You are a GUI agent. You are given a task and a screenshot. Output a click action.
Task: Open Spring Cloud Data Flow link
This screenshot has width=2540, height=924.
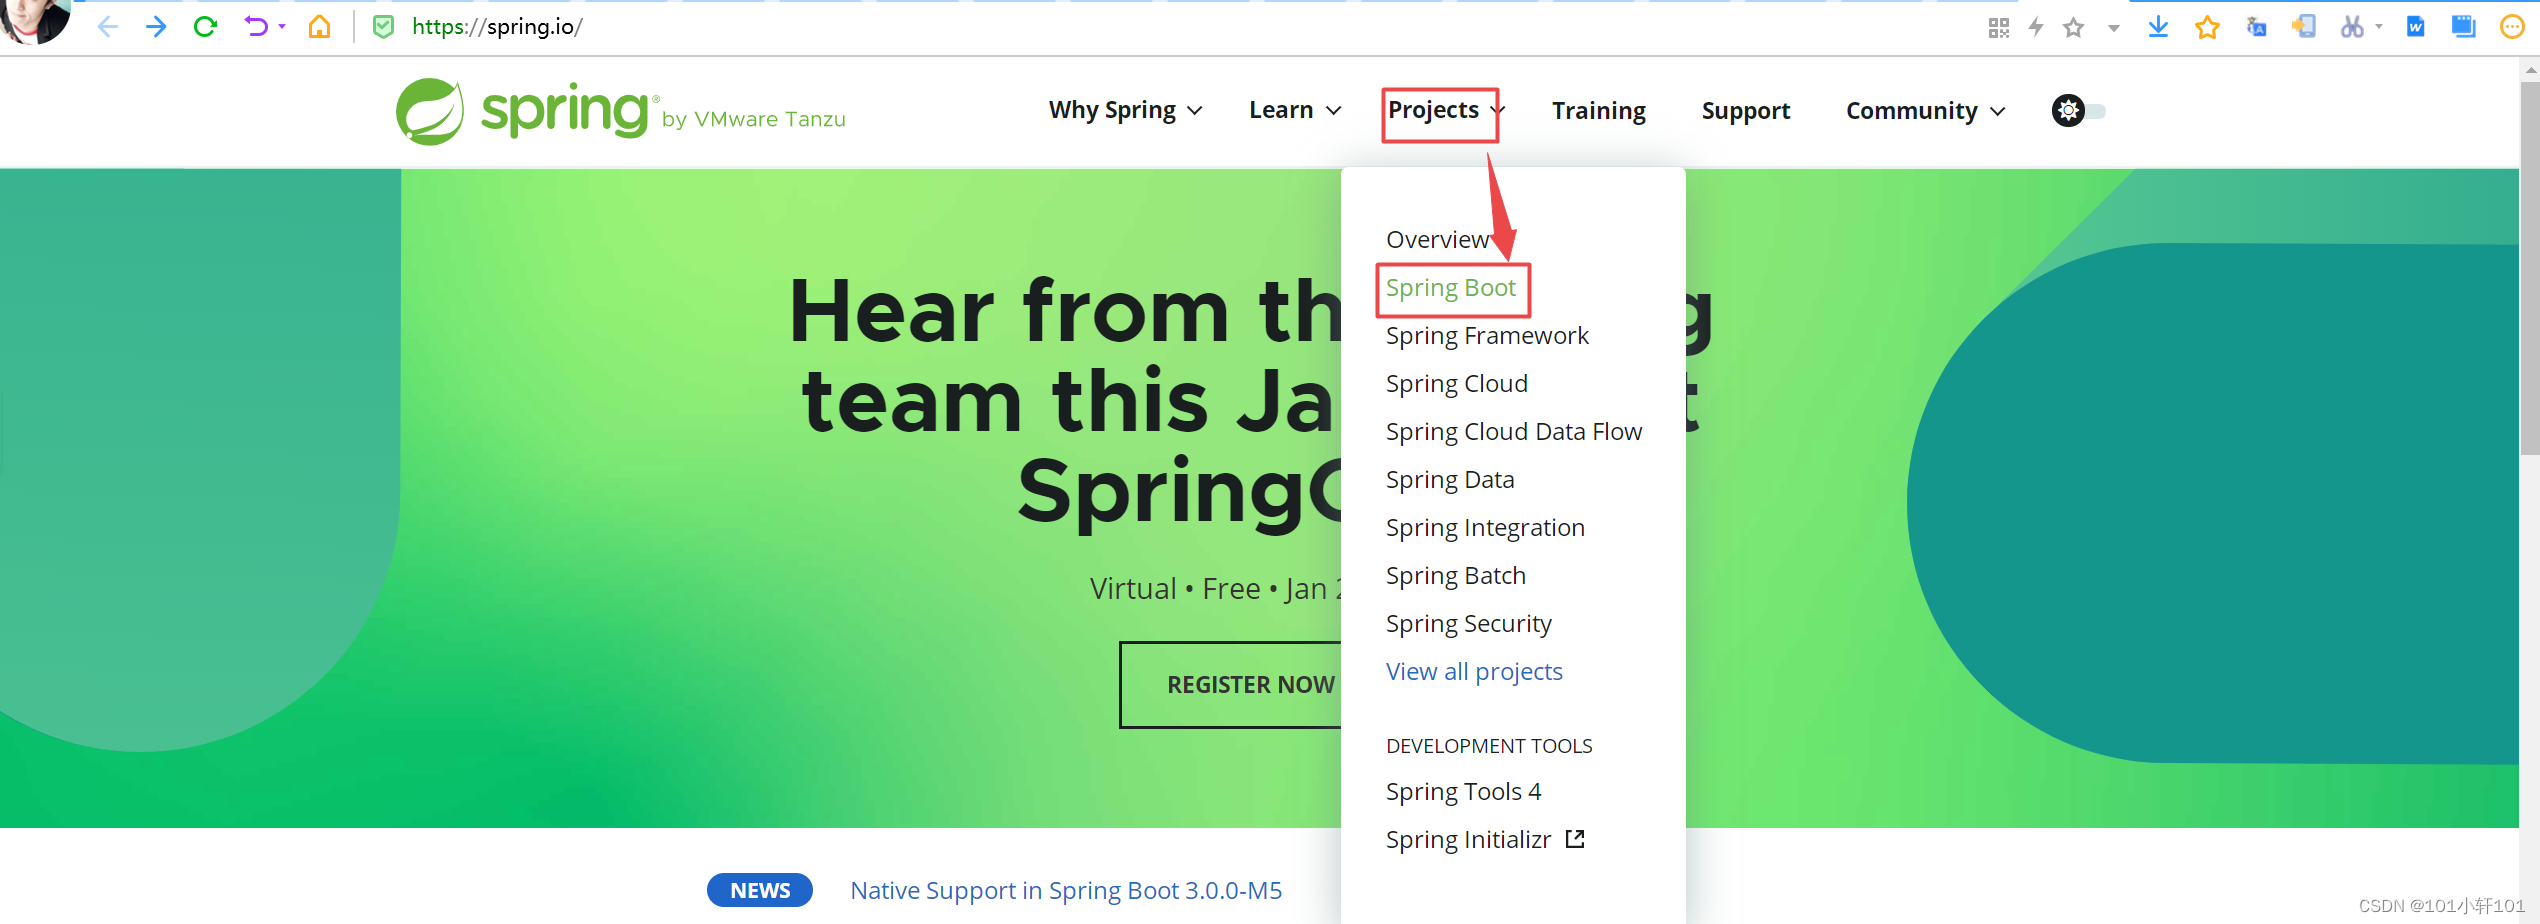pyautogui.click(x=1514, y=432)
